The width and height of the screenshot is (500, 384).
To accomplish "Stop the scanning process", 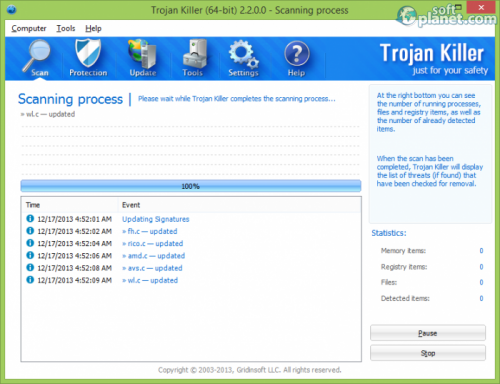I will (x=428, y=353).
